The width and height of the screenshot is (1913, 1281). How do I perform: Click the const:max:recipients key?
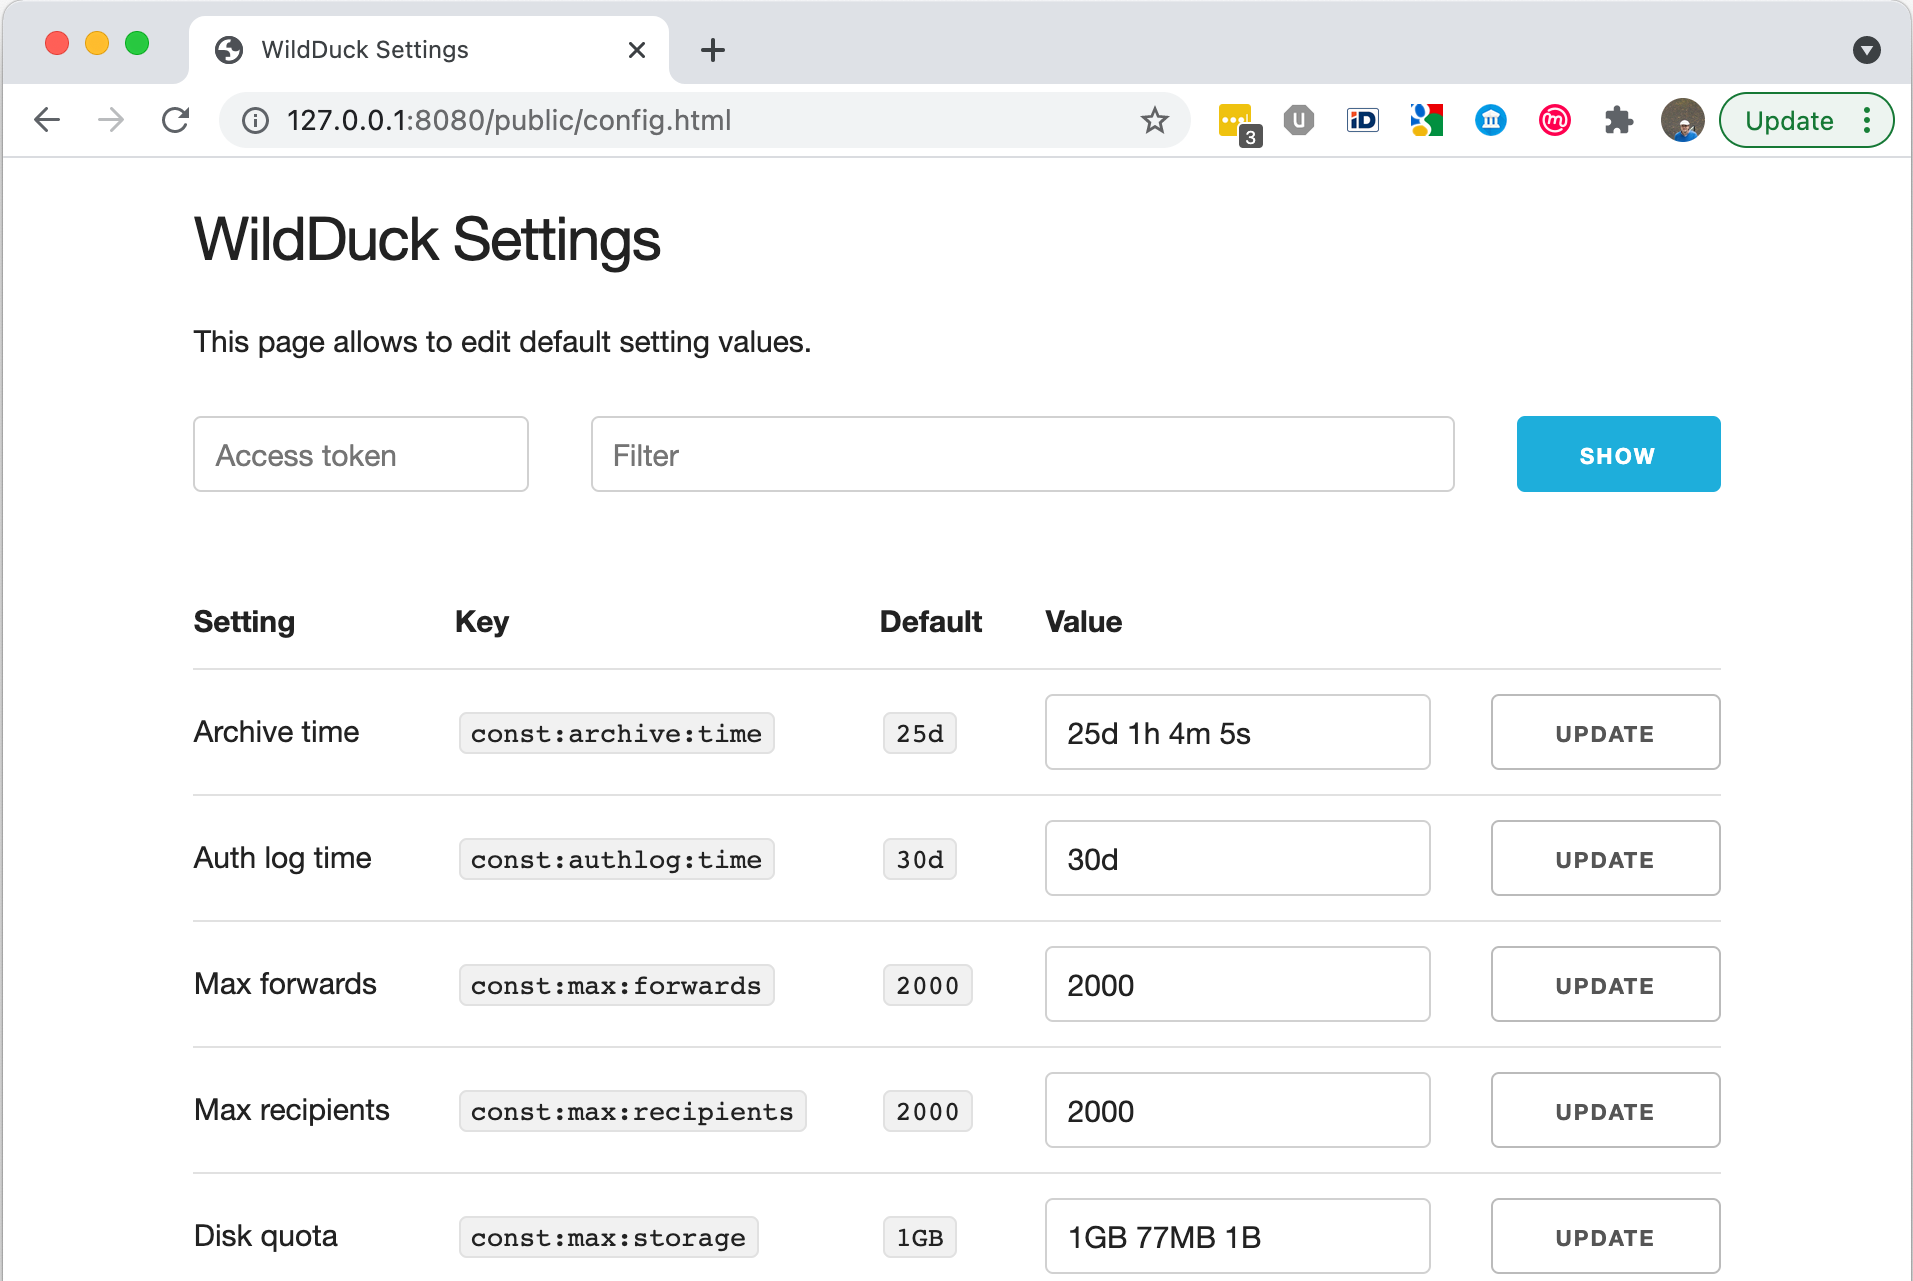click(633, 1111)
